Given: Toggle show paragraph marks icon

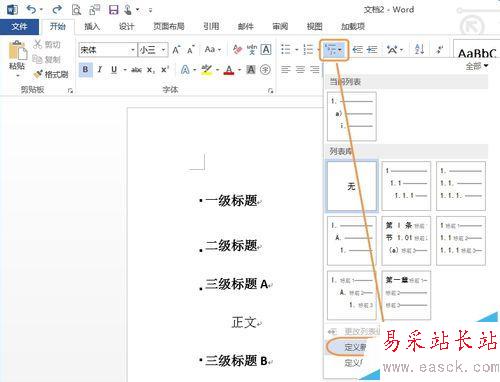Looking at the screenshot, I should click(x=440, y=50).
